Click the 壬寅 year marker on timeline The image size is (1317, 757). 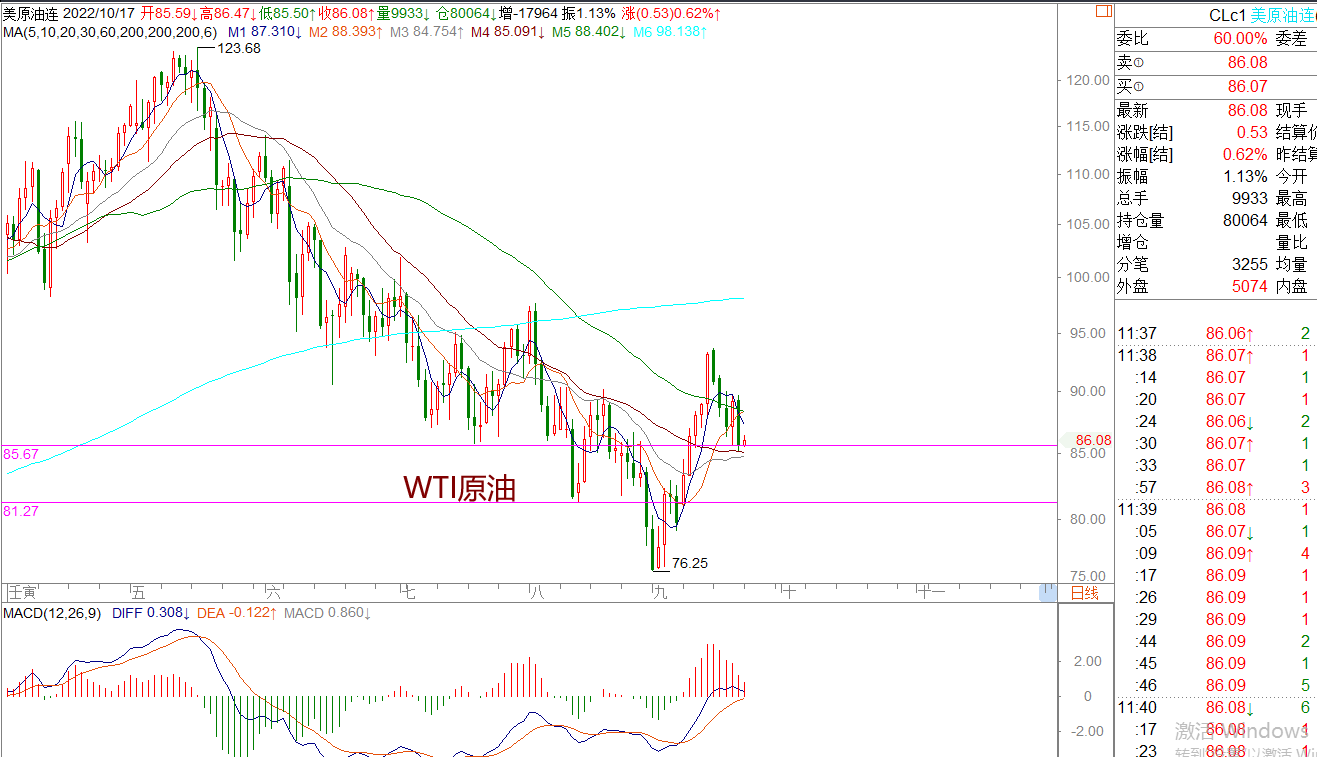click(x=22, y=593)
